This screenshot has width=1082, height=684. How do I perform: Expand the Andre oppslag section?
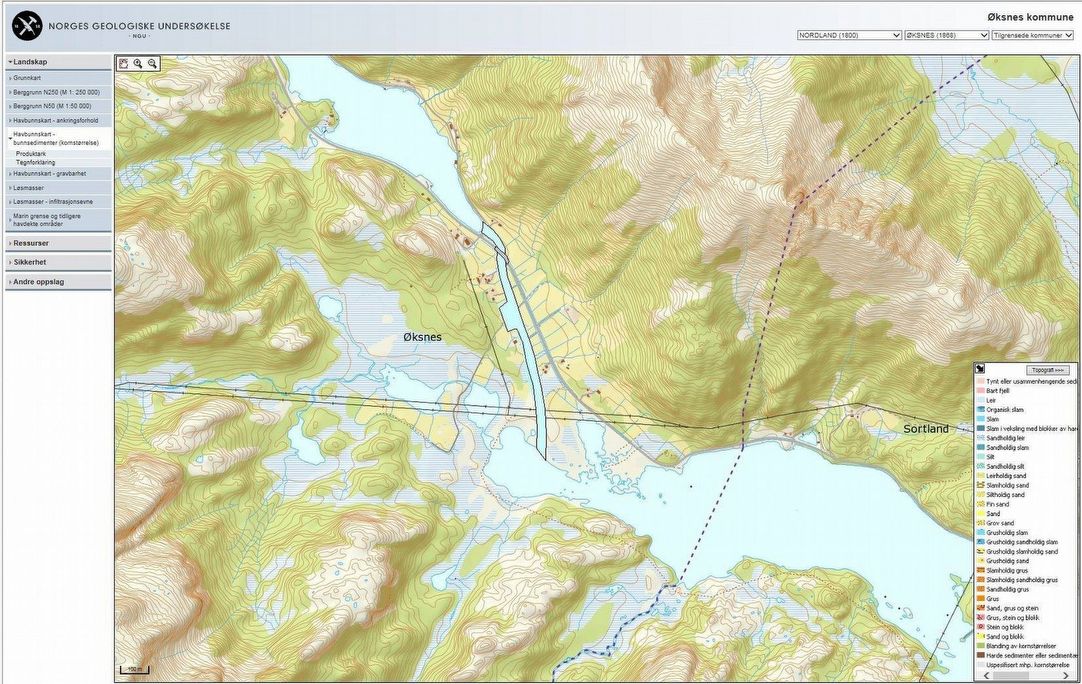click(x=58, y=282)
